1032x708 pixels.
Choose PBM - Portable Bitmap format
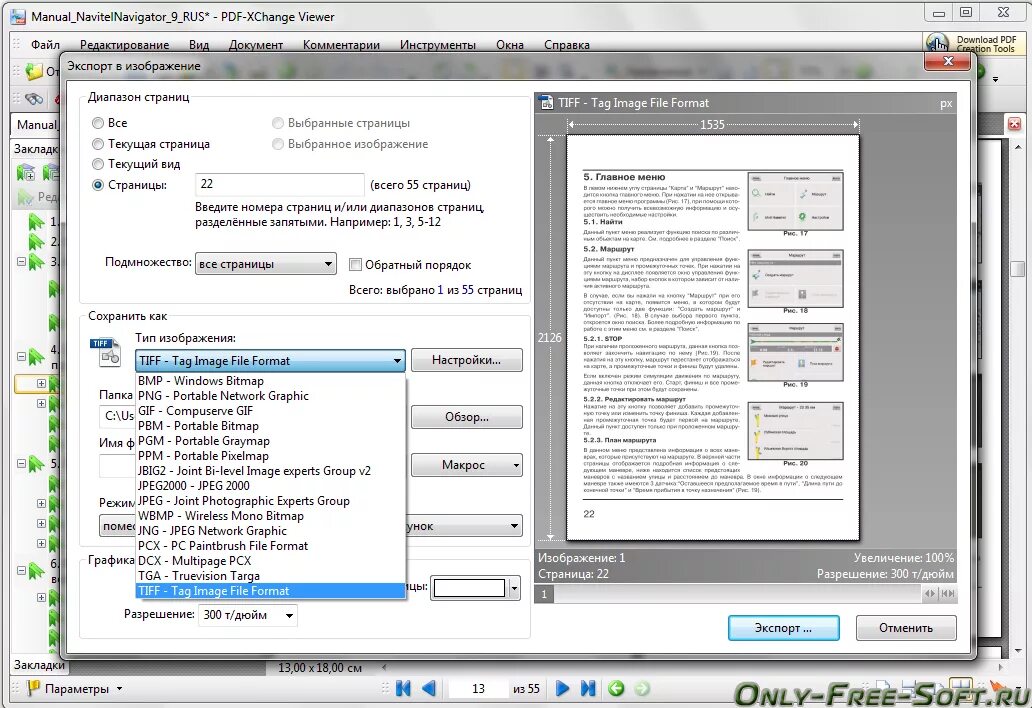271,426
